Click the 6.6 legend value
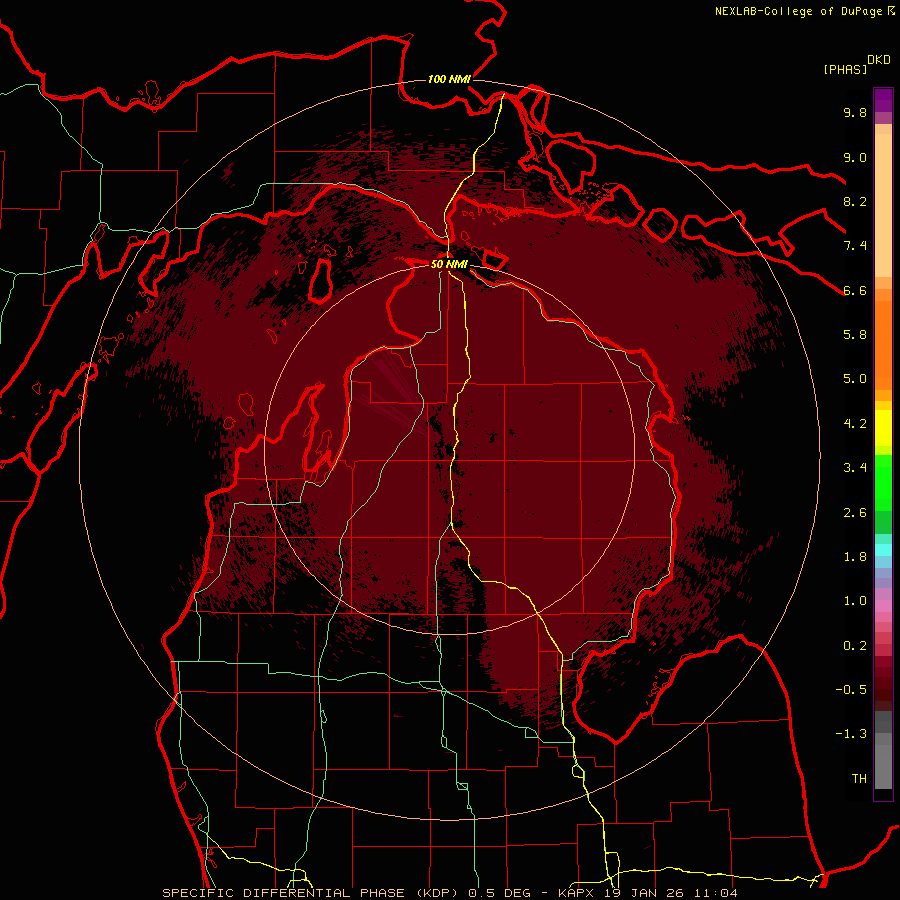This screenshot has height=900, width=900. tap(855, 290)
